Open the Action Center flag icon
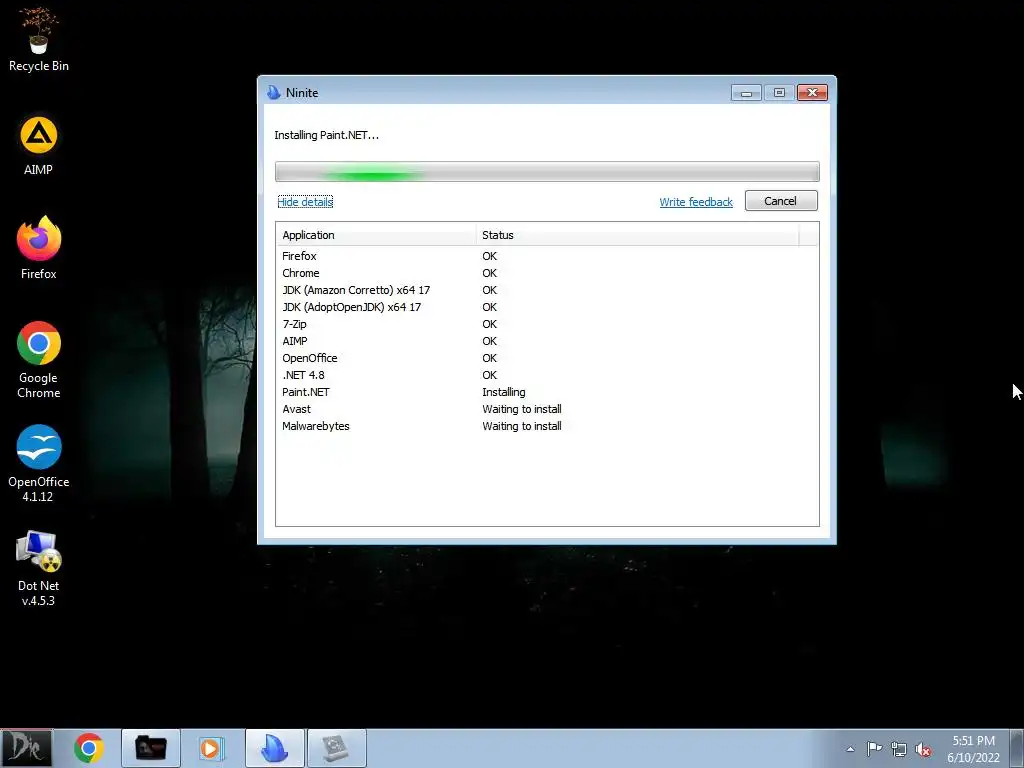This screenshot has width=1024, height=768. tap(874, 749)
